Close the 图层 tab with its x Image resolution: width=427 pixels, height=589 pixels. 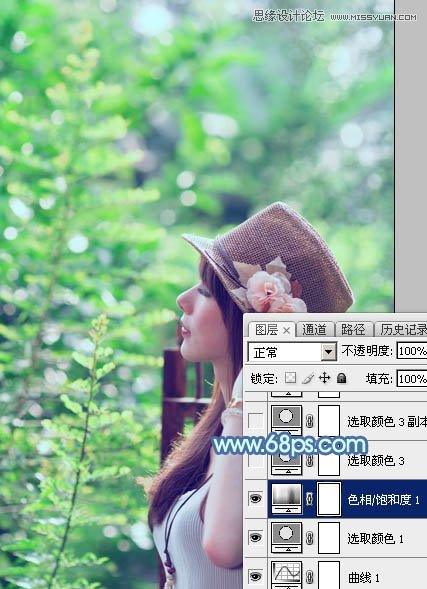[x=287, y=330]
